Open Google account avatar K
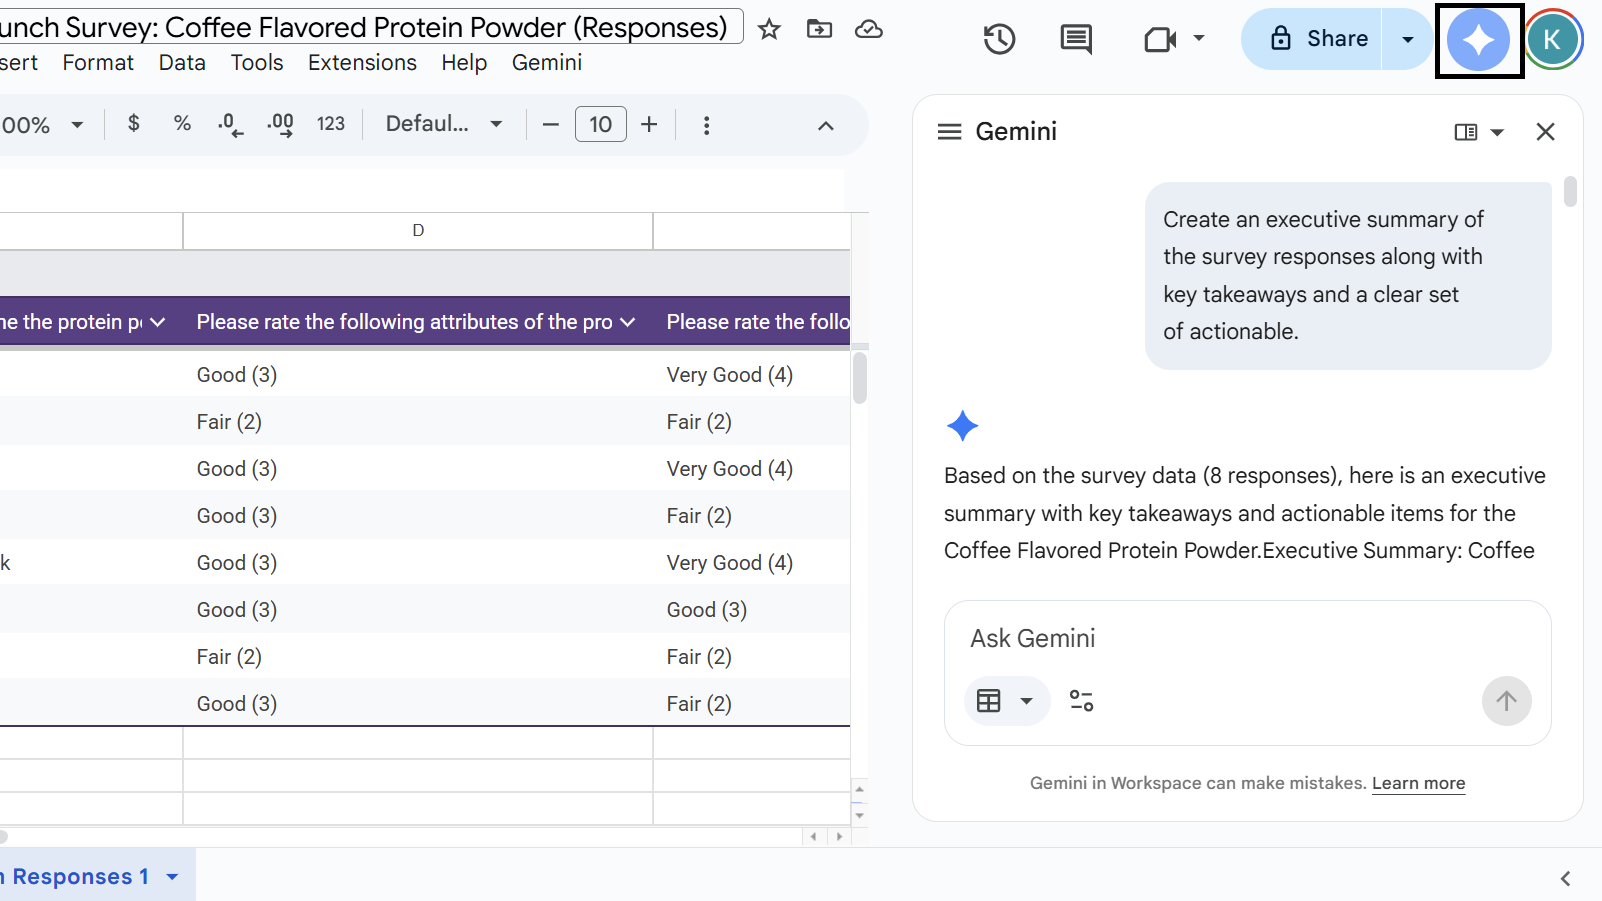 1552,39
